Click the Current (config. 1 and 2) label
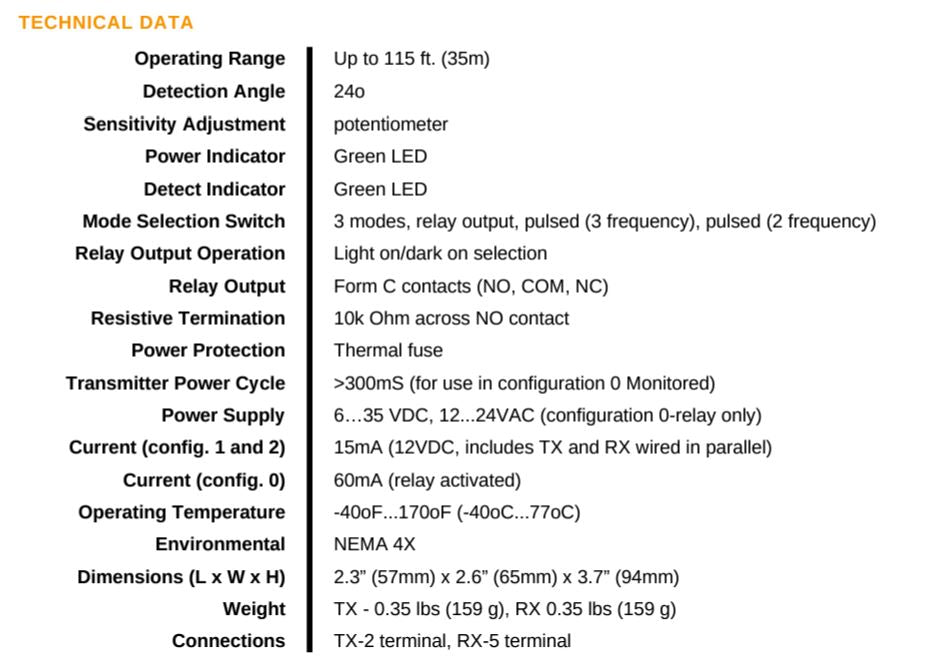 (177, 447)
